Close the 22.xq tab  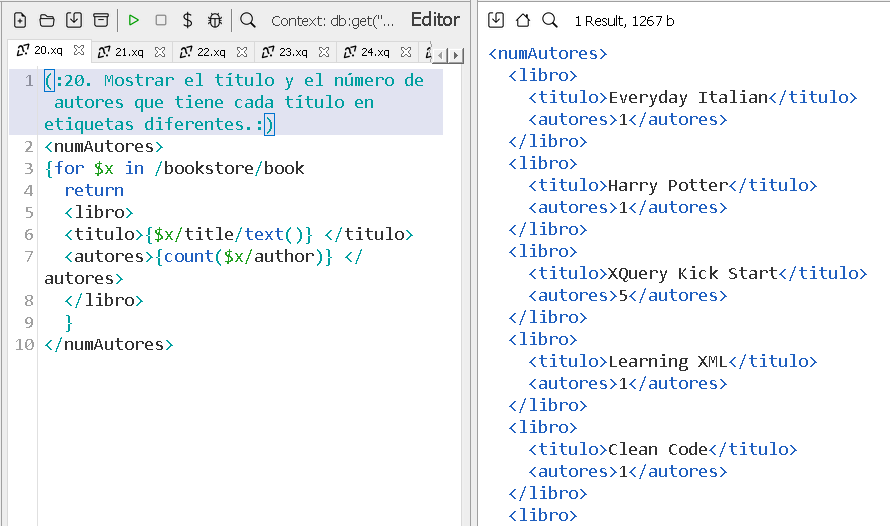(x=243, y=52)
